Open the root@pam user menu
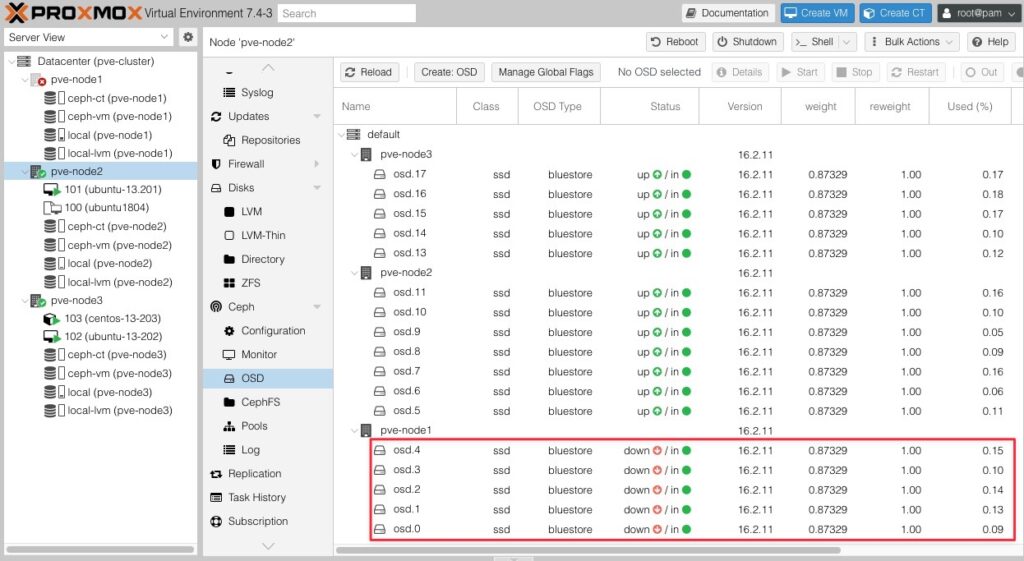Screen dimensions: 1024x561 978,13
